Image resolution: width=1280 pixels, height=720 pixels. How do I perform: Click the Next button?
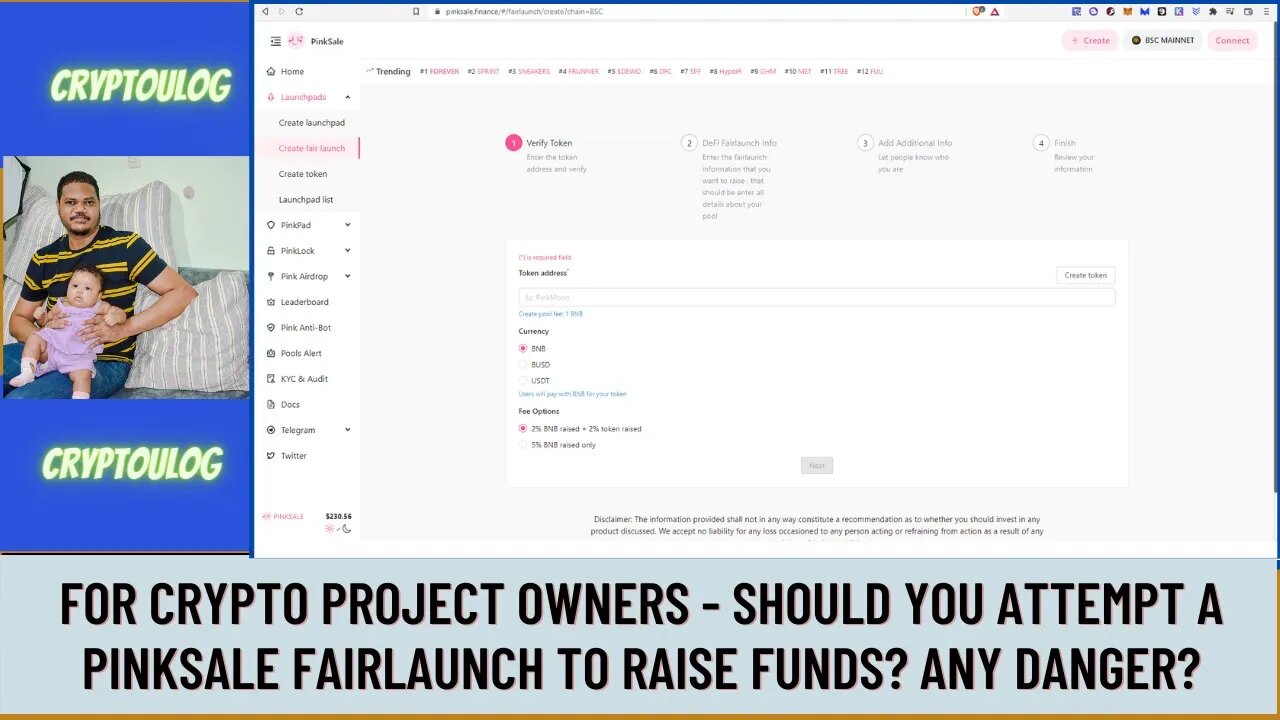point(817,465)
